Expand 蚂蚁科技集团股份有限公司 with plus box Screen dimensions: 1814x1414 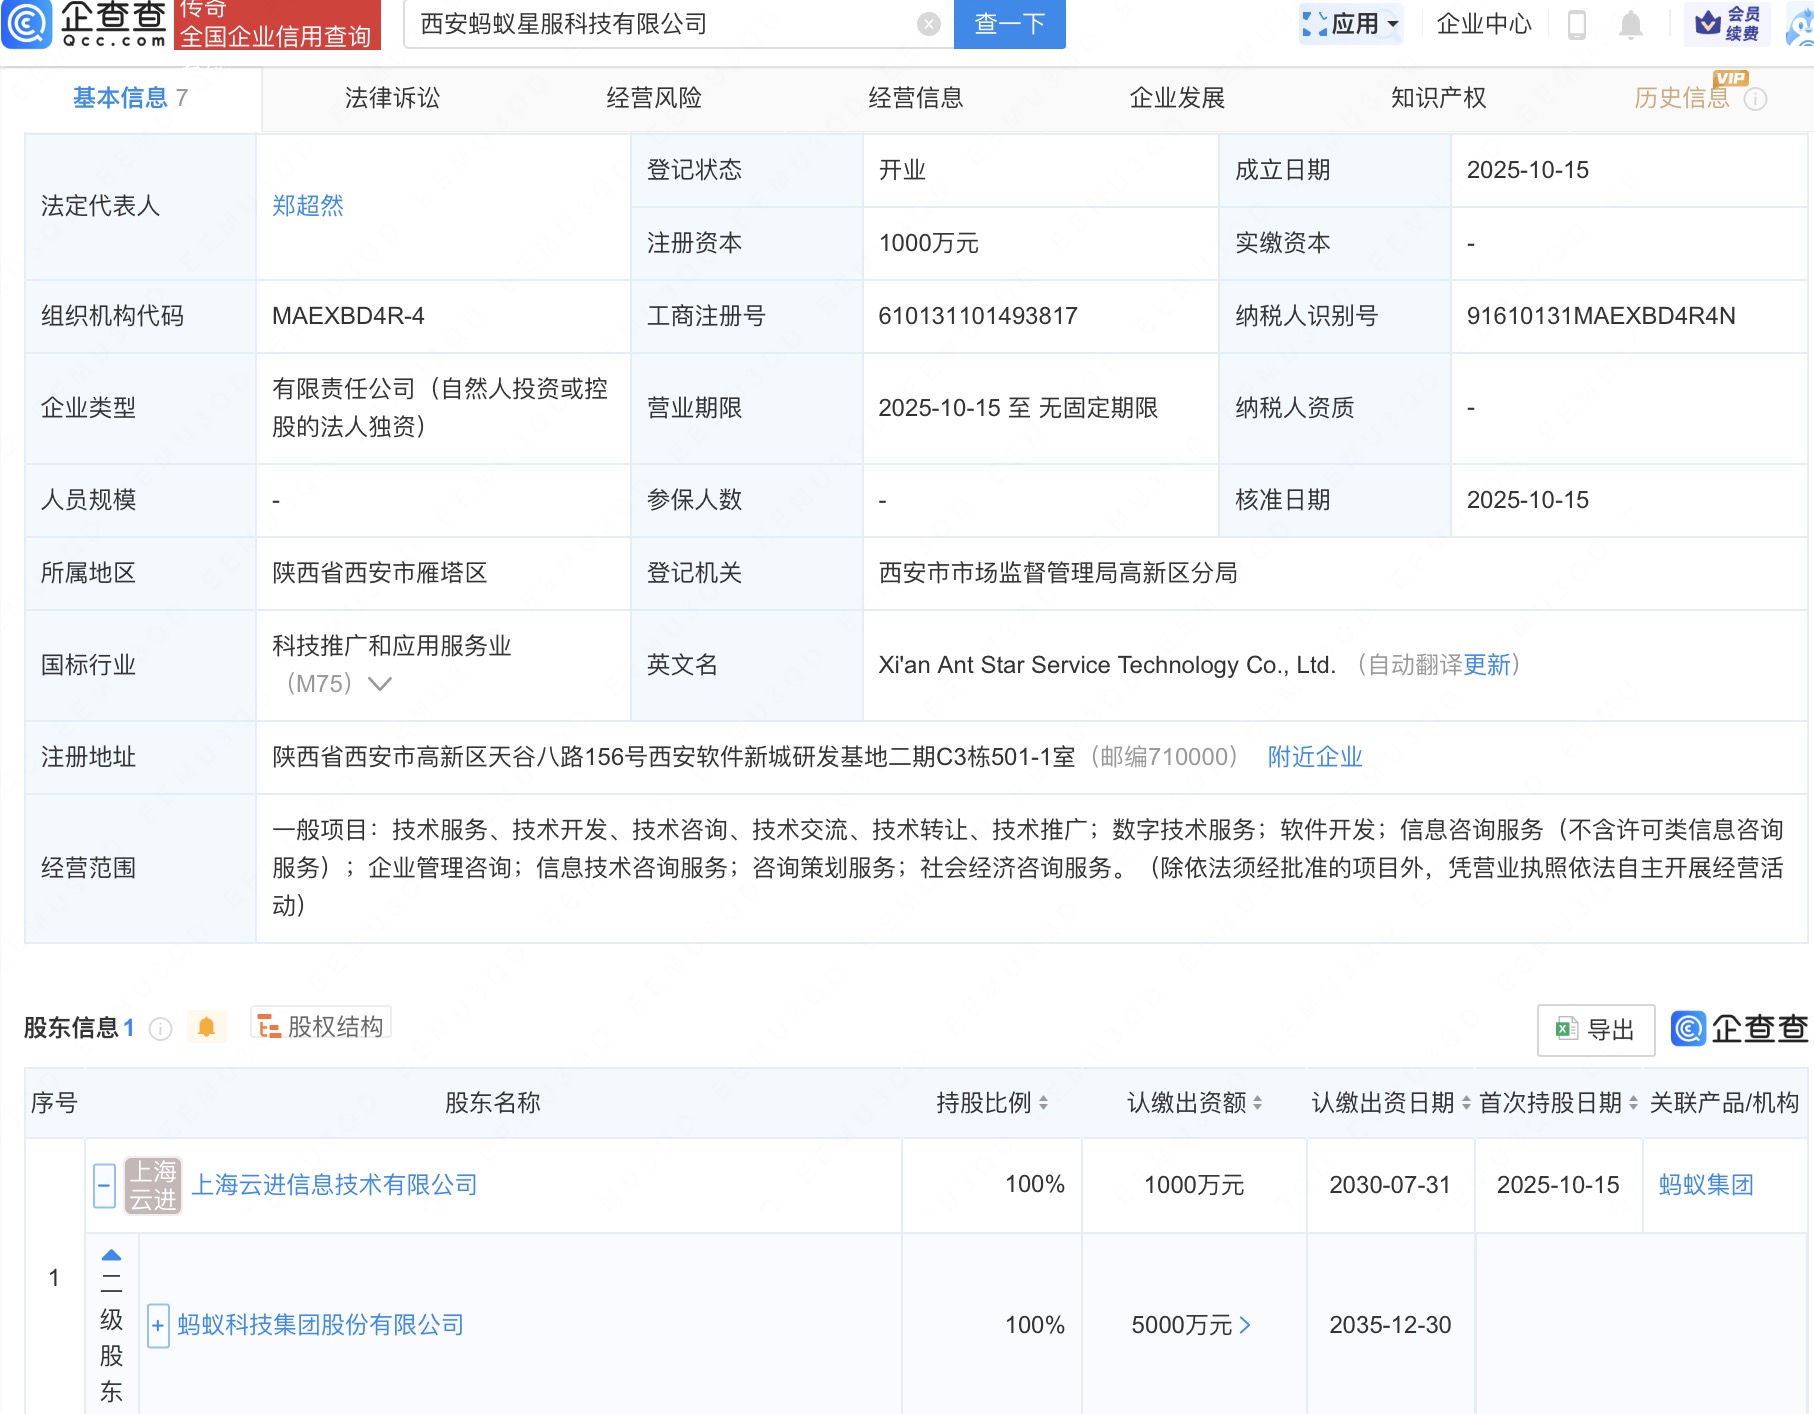[x=158, y=1326]
